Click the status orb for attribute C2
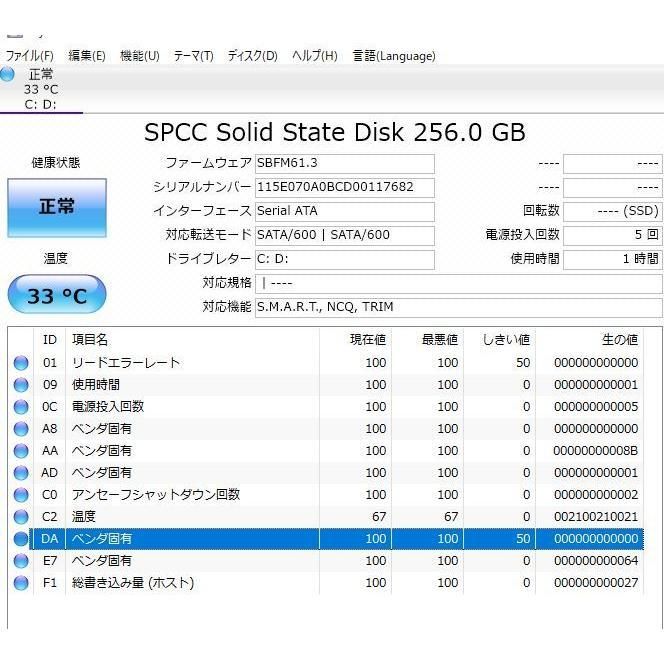 [x=21, y=517]
